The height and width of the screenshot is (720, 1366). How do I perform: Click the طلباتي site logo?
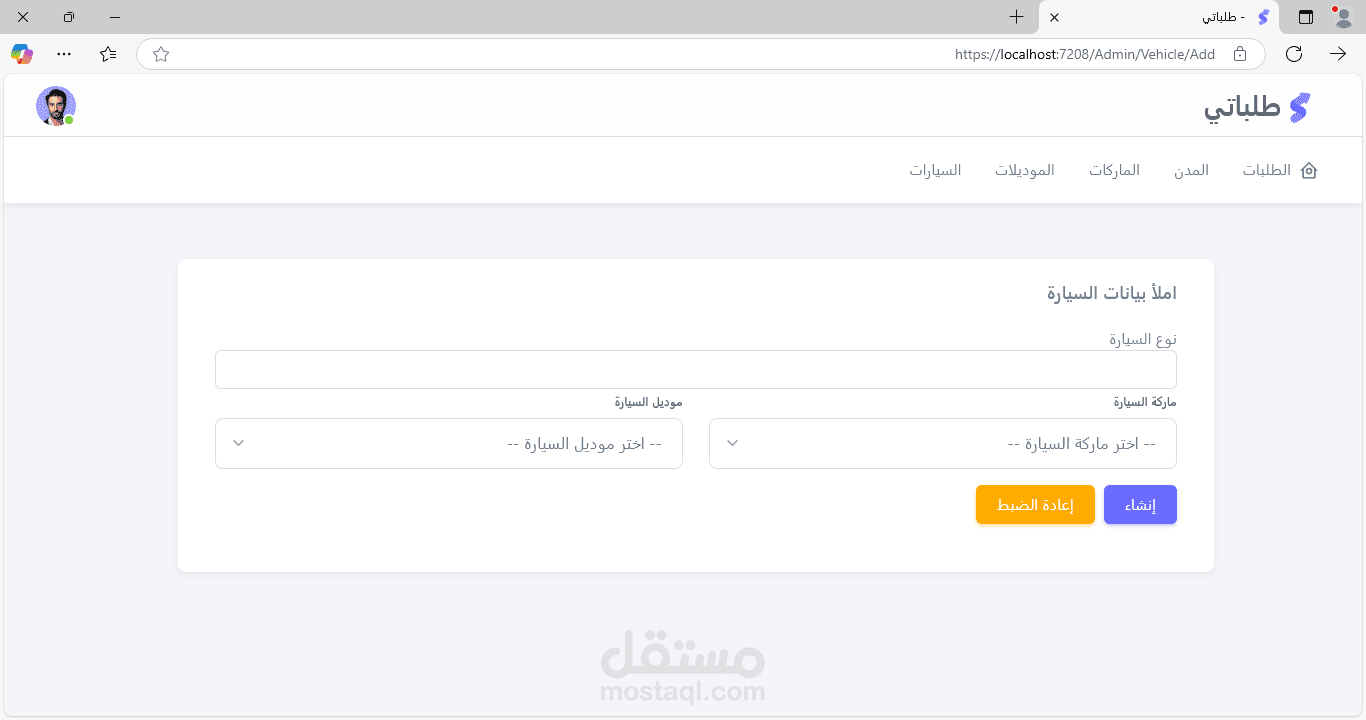[x=1257, y=107]
